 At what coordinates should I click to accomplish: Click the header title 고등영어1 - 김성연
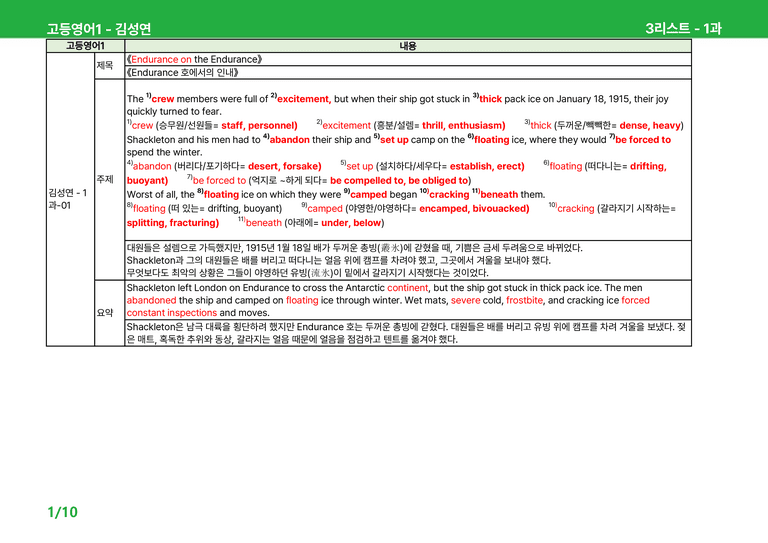coord(98,29)
